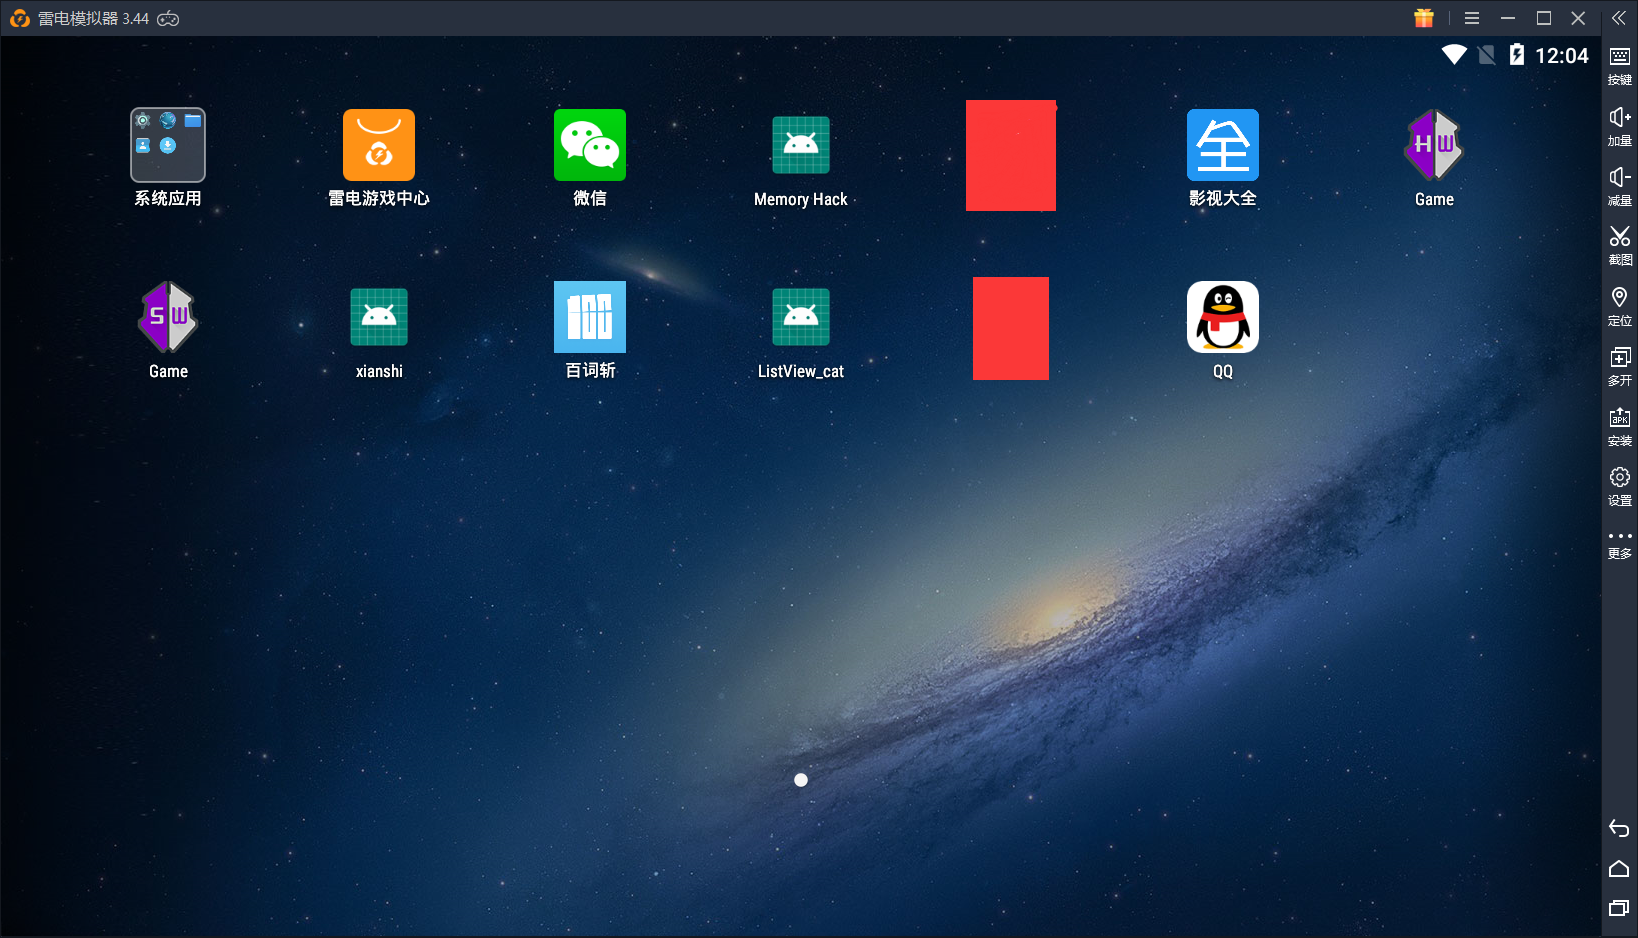Image resolution: width=1638 pixels, height=938 pixels.
Task: Open Android recent apps button
Action: tap(1619, 908)
